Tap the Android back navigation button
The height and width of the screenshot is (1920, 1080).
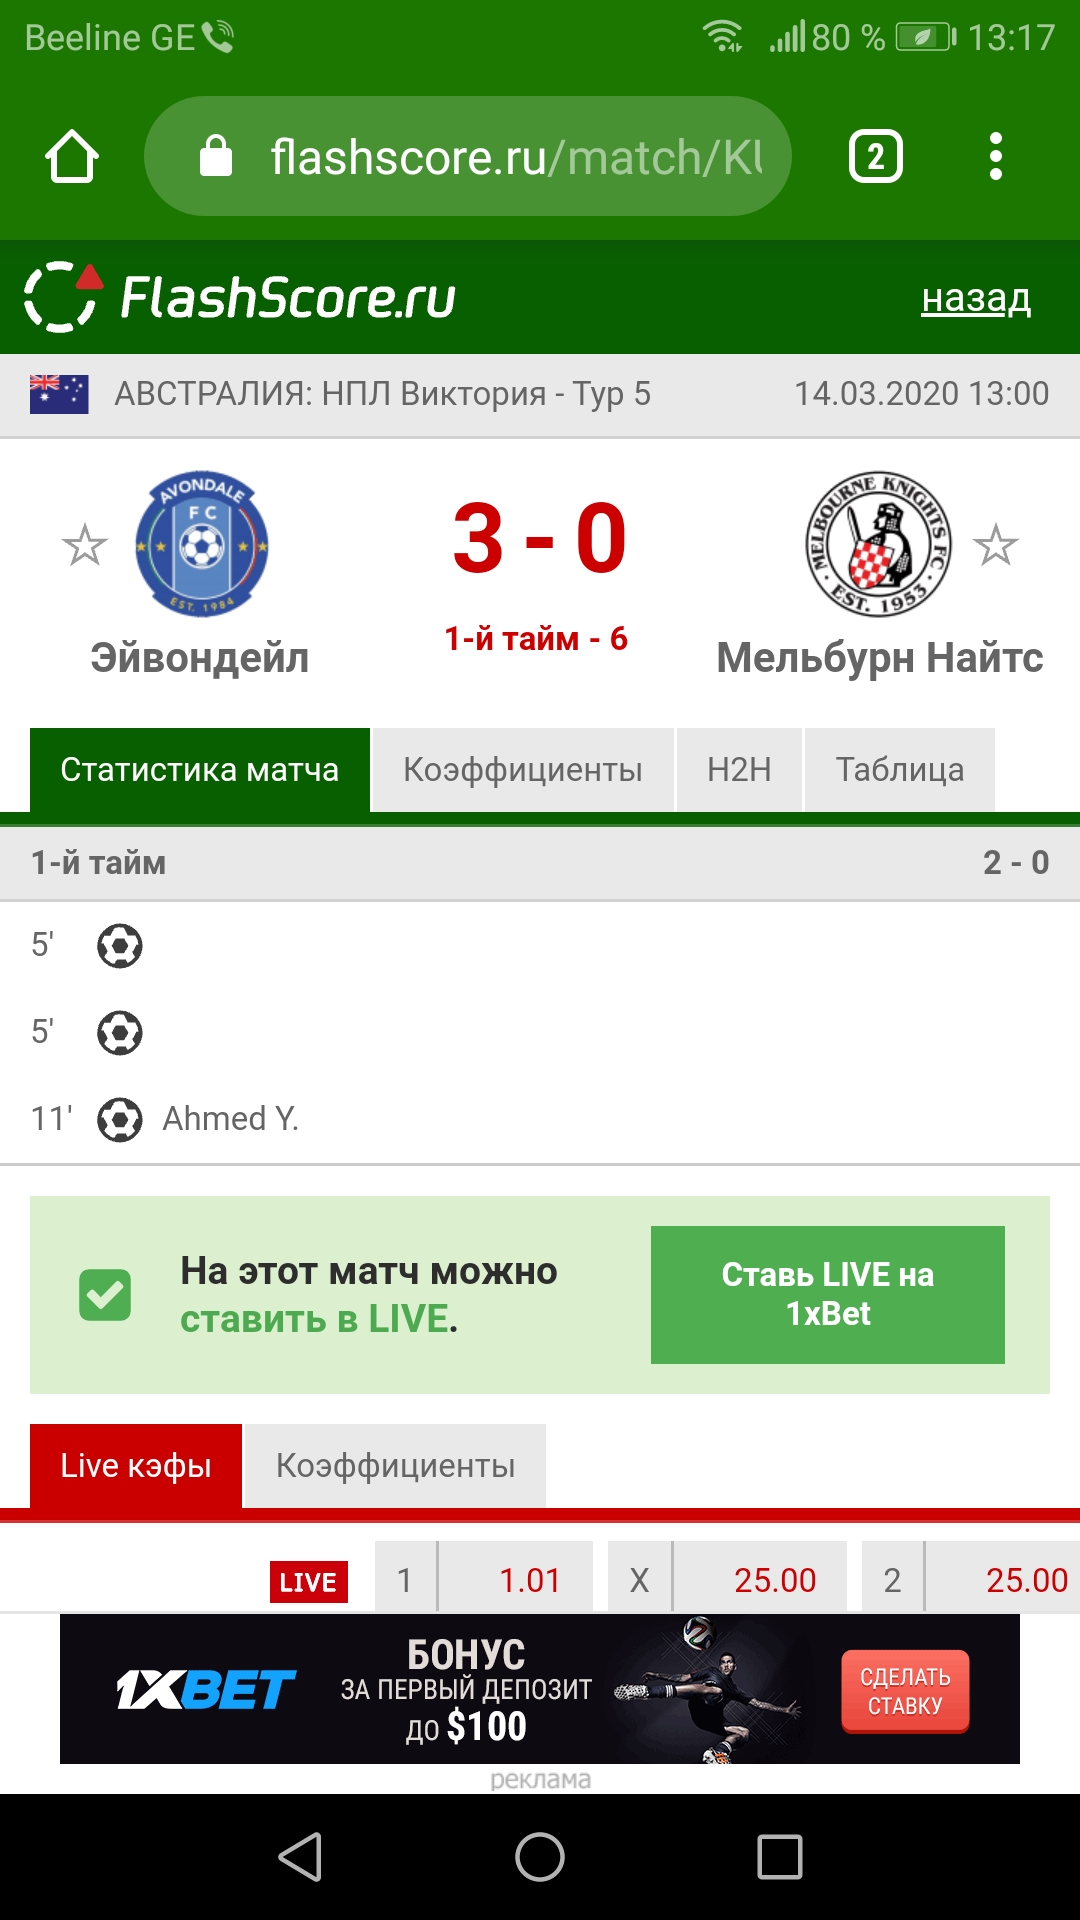[300, 1857]
